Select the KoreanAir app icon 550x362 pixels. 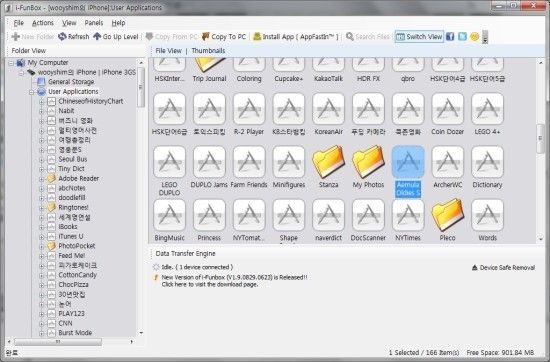[328, 109]
